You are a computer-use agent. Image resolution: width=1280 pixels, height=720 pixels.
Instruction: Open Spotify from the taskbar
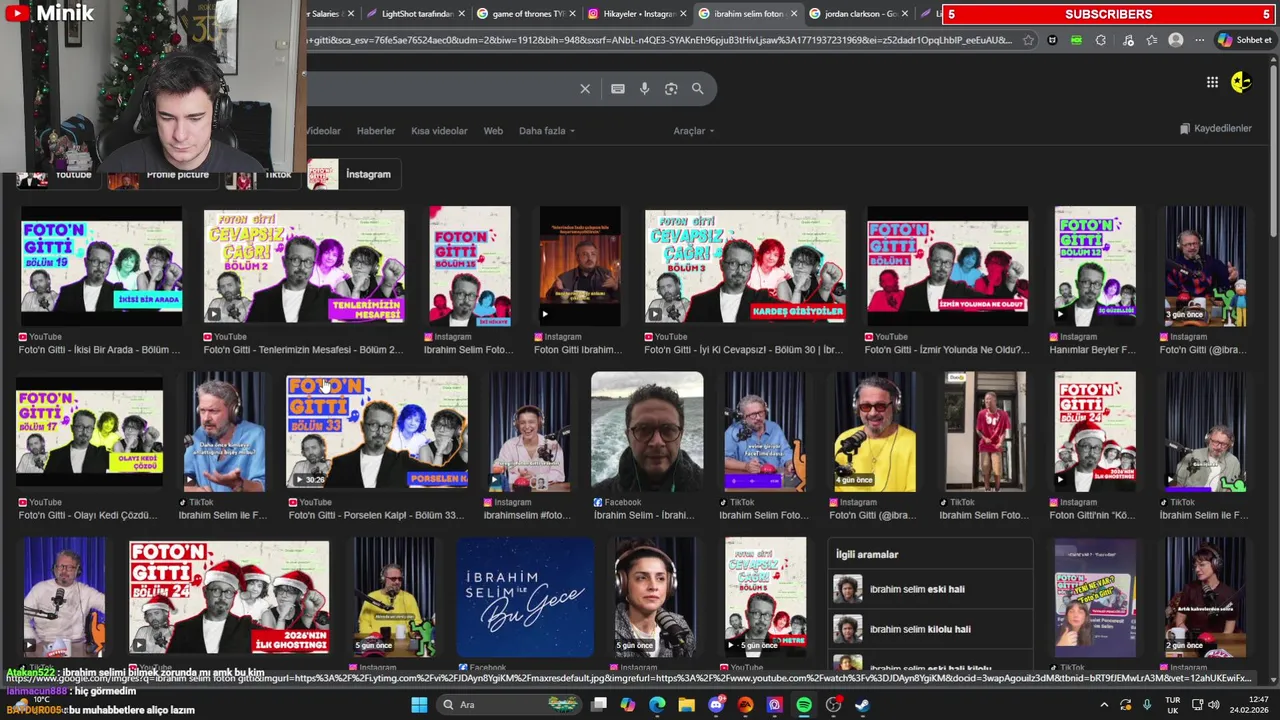tap(804, 705)
